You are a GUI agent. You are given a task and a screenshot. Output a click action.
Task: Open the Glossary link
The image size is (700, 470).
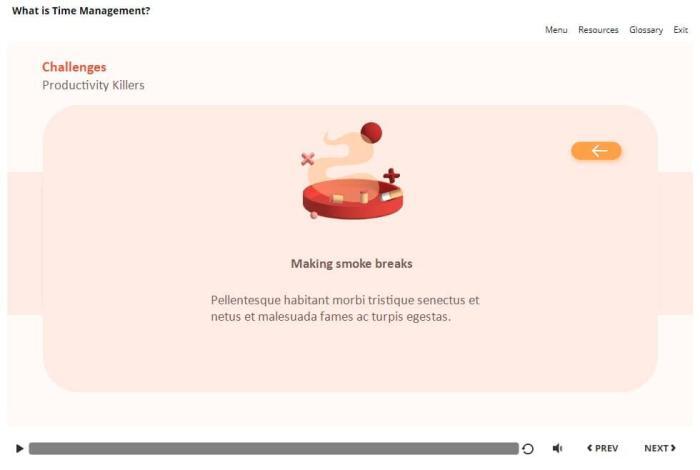click(x=646, y=30)
